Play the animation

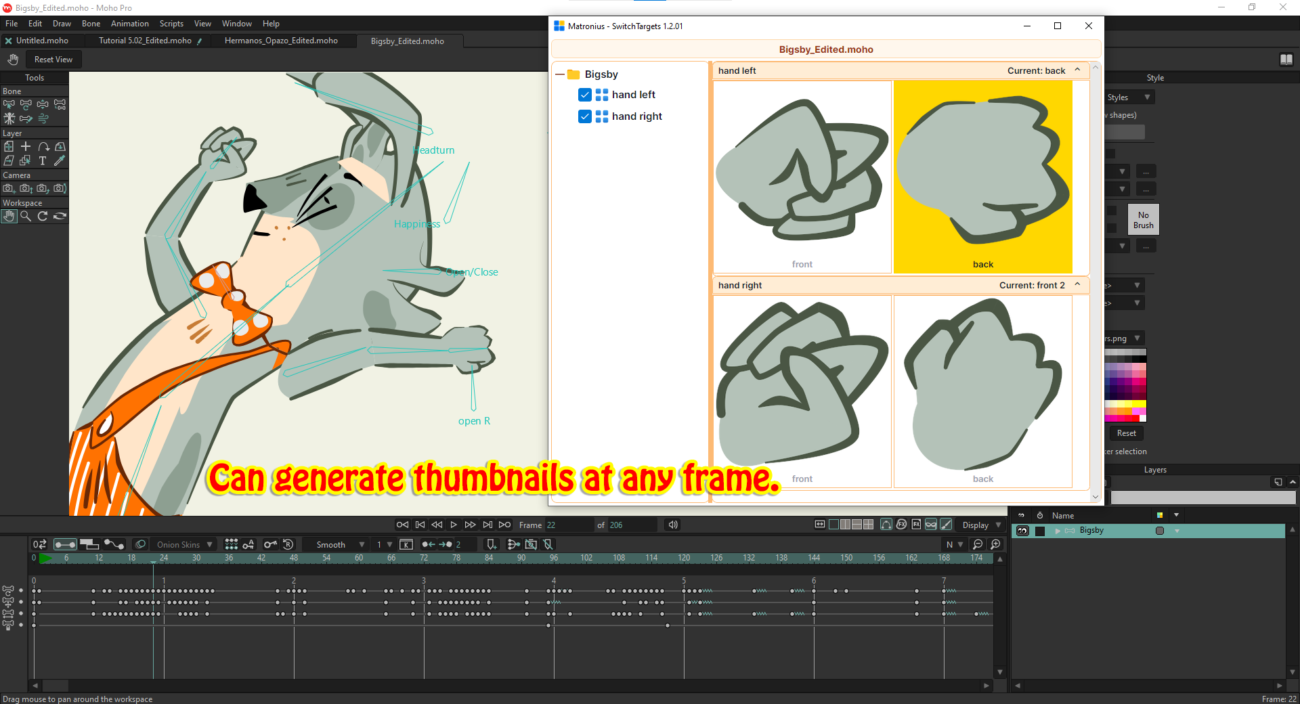pos(454,525)
